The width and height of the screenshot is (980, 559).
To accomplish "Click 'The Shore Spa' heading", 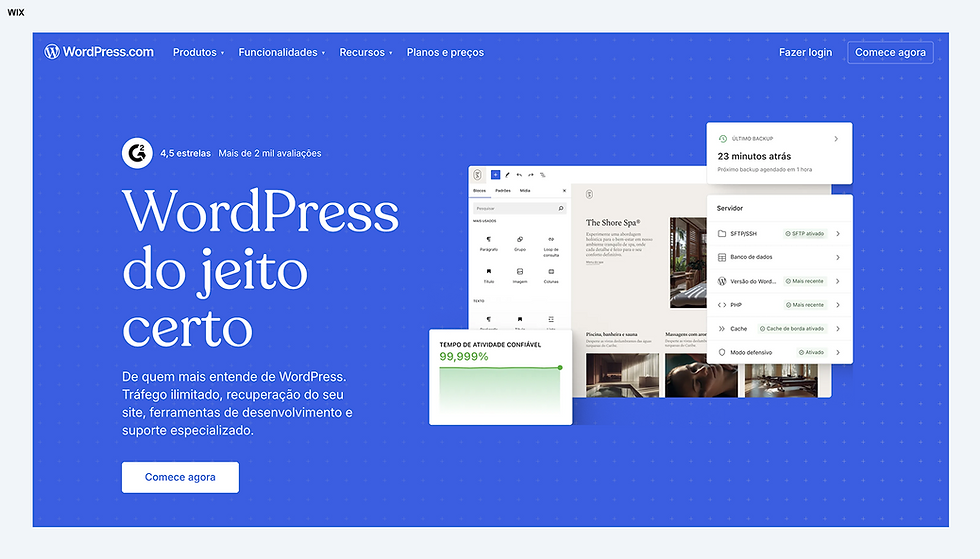I will [x=612, y=223].
